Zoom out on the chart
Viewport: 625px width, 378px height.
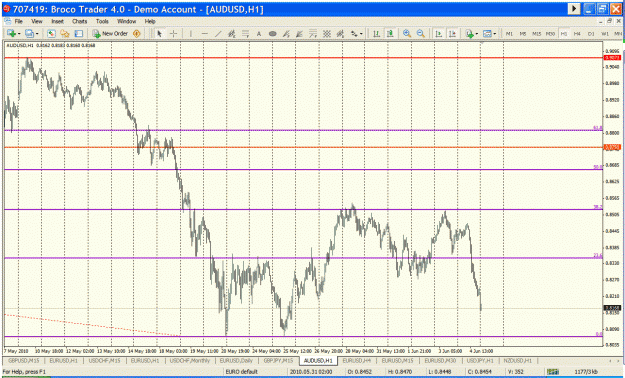click(x=420, y=34)
